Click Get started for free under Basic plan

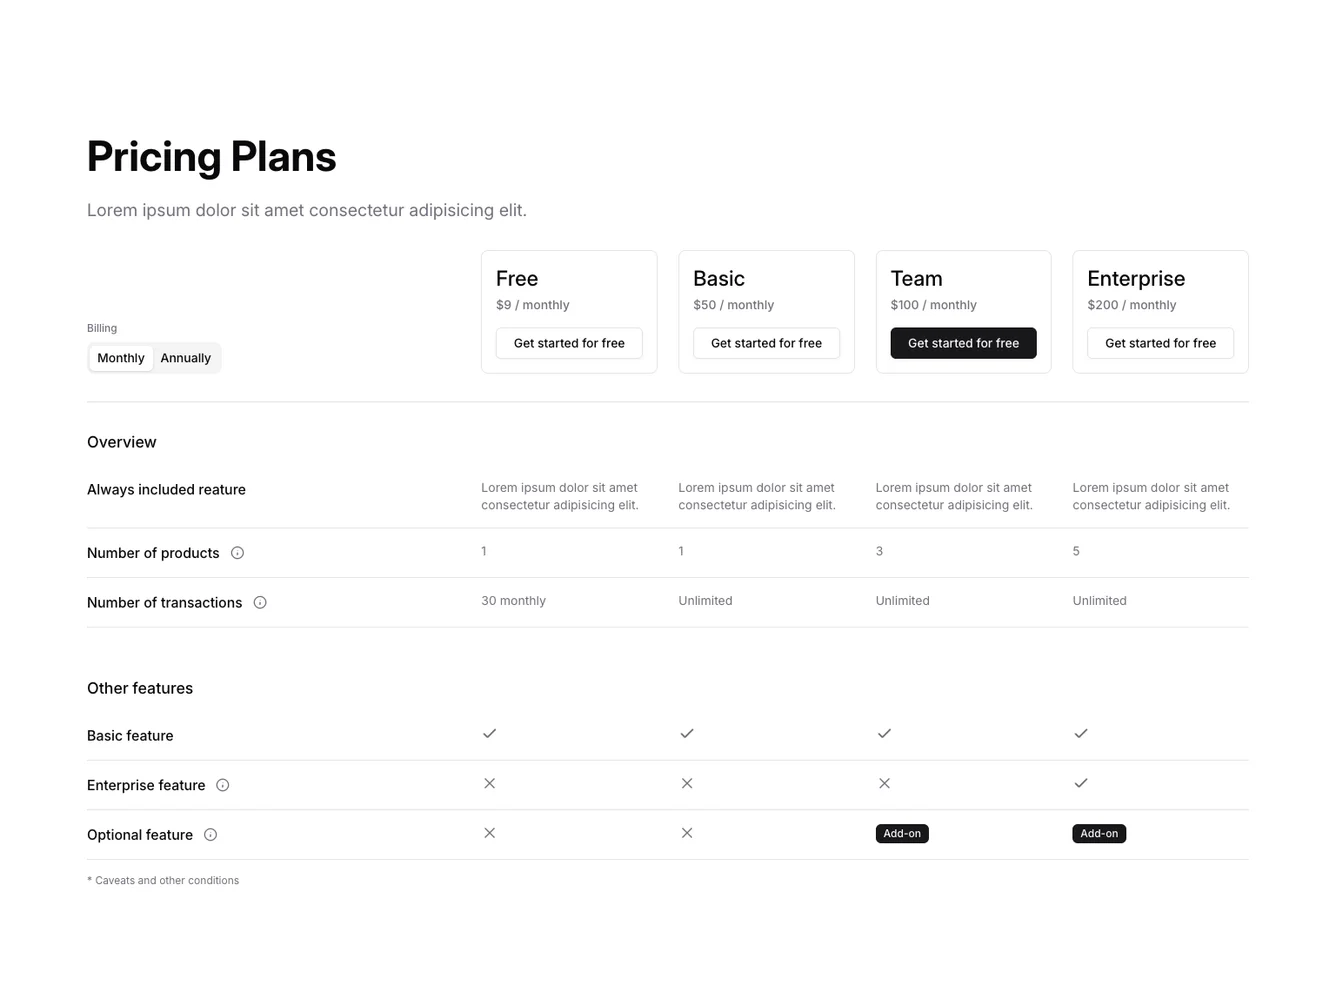click(766, 343)
